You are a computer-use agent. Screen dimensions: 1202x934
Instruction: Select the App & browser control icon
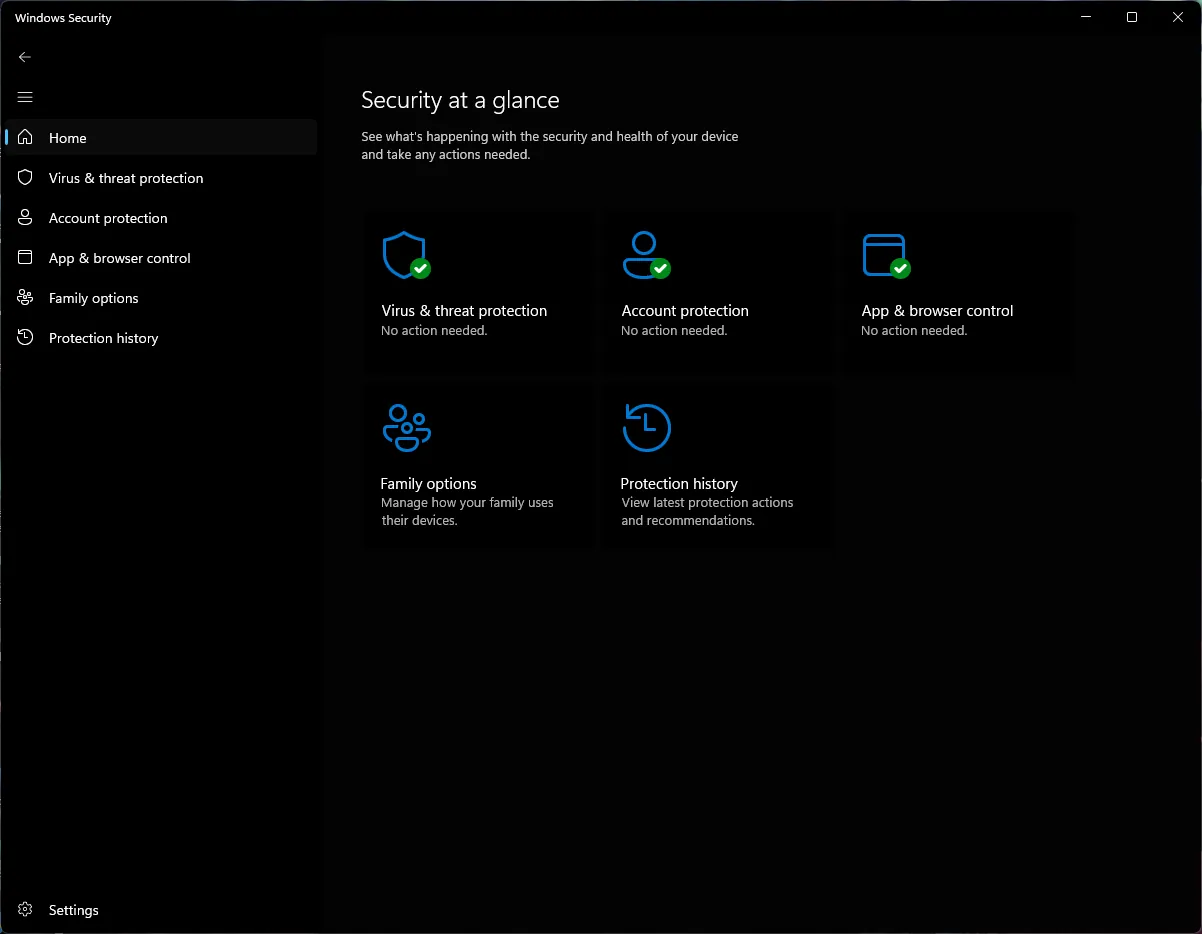point(885,253)
